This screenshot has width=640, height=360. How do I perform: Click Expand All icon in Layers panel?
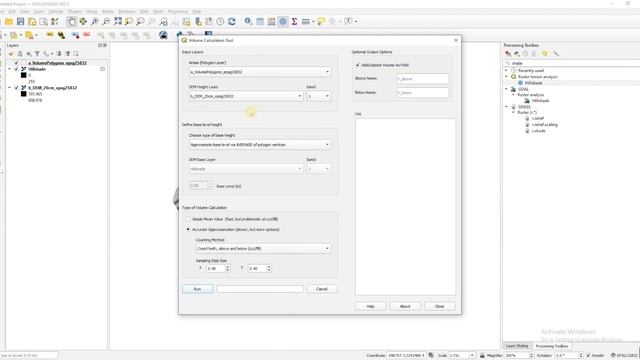[x=59, y=54]
